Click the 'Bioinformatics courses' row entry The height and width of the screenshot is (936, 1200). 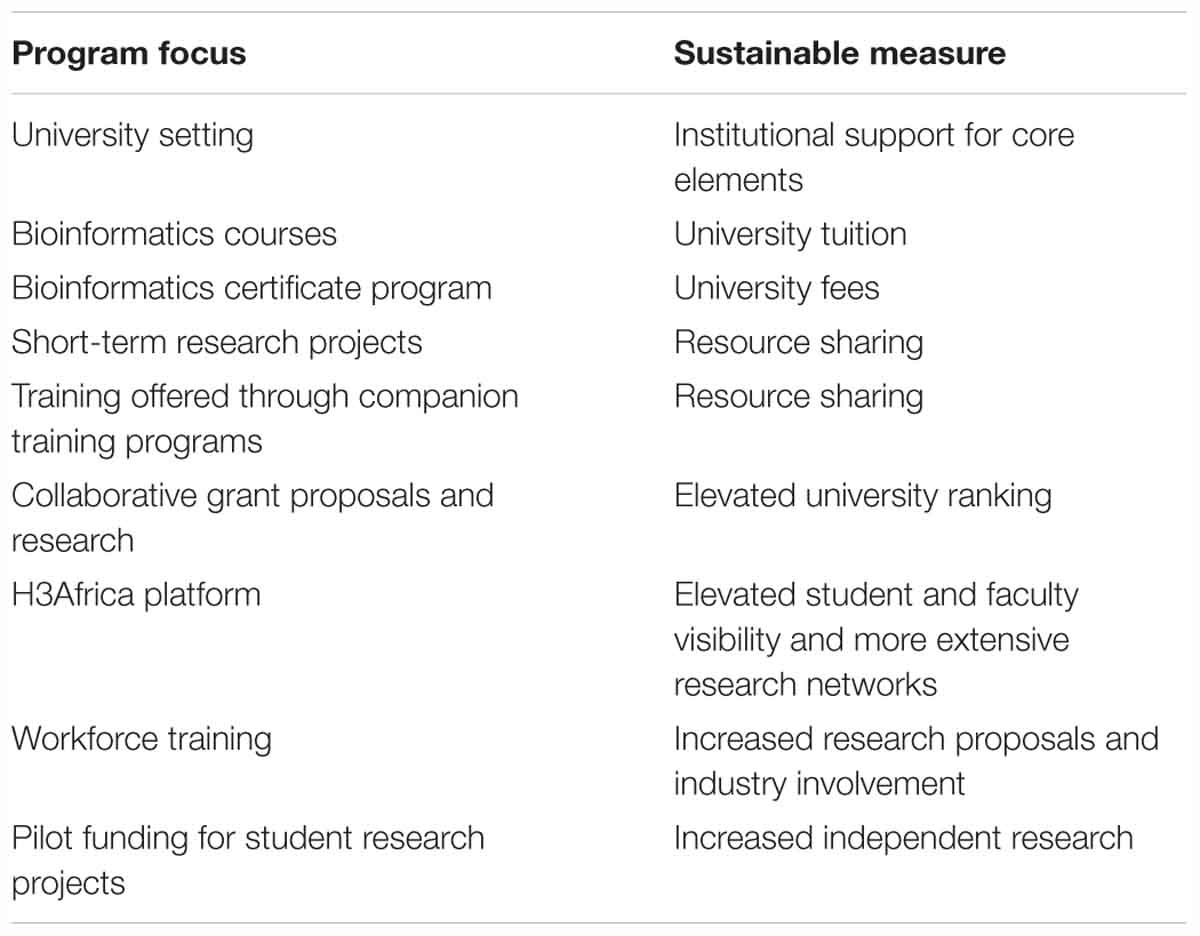[174, 234]
